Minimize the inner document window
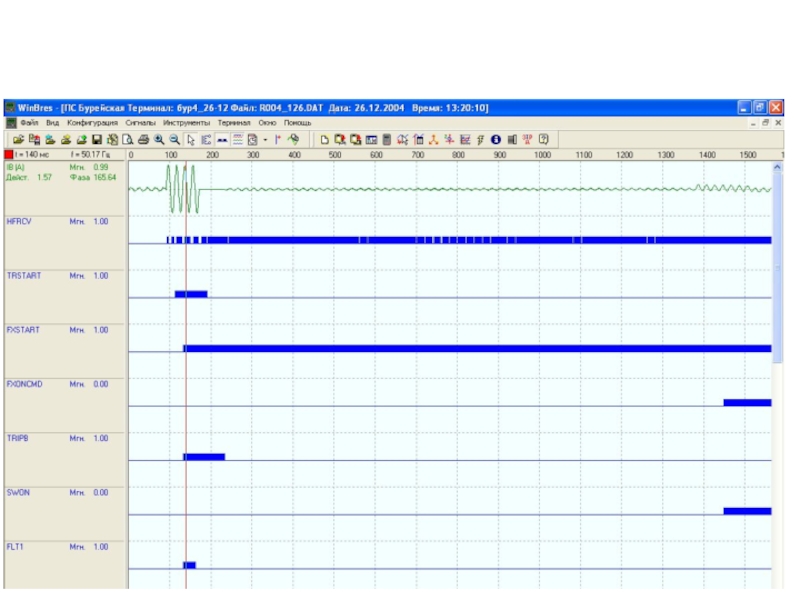800x600 pixels. (754, 123)
